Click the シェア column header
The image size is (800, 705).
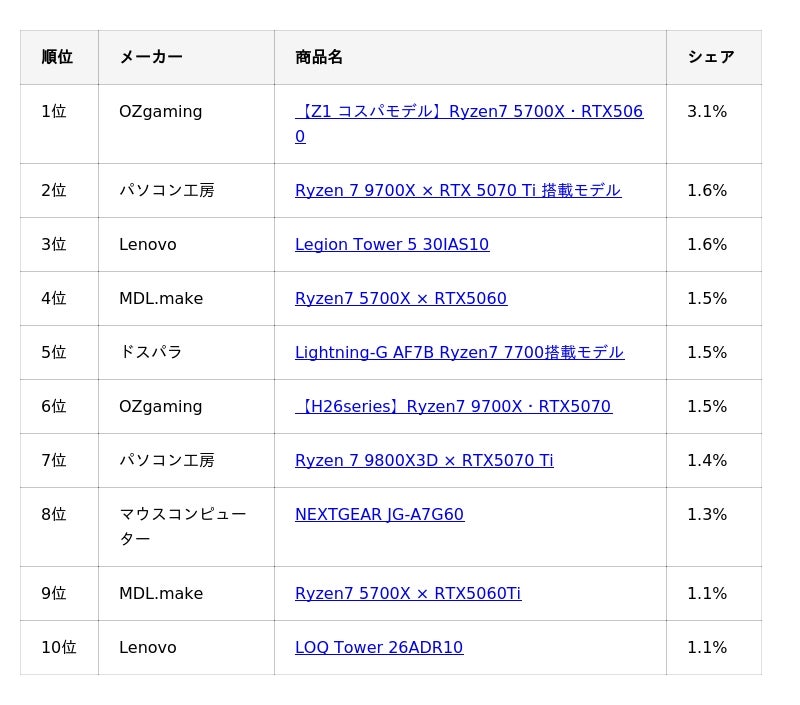tap(710, 57)
